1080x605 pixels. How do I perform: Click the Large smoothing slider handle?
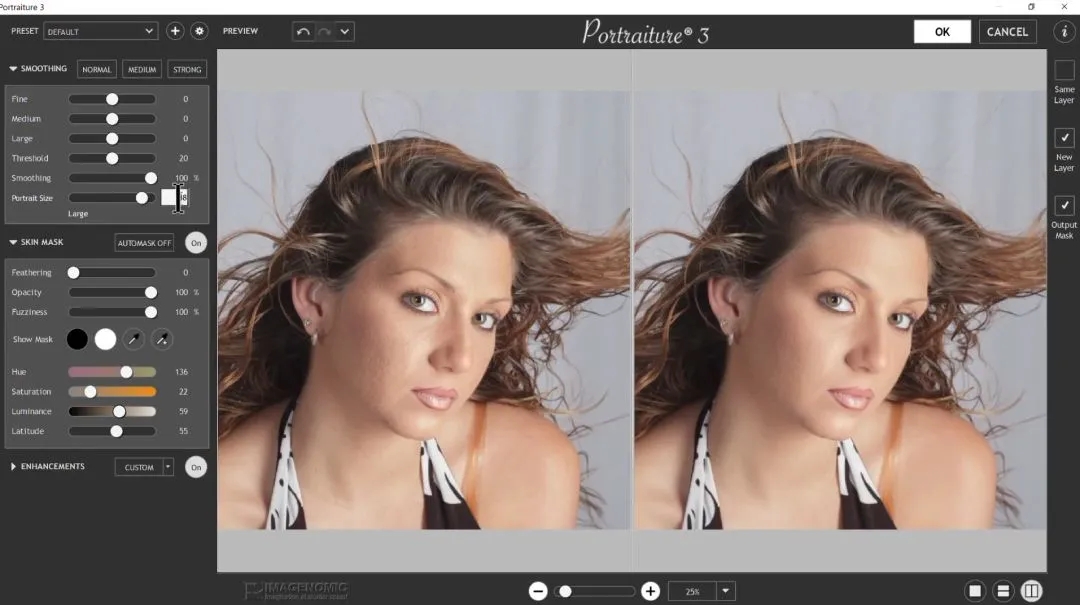pyautogui.click(x=112, y=139)
